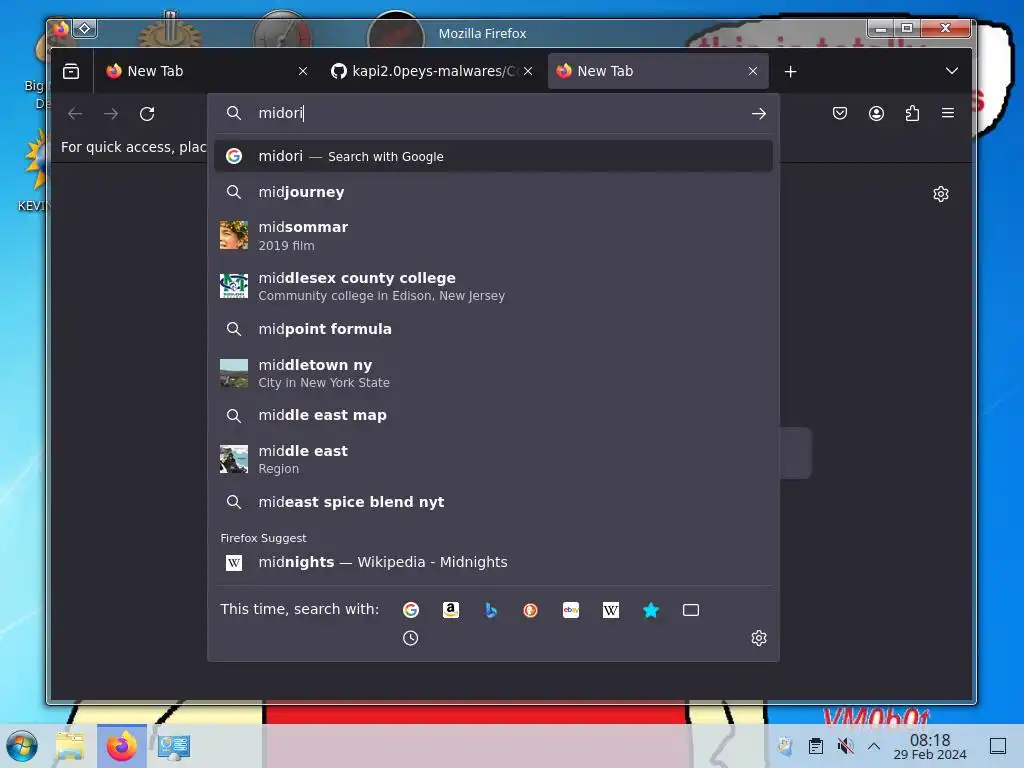This screenshot has height=768, width=1024.
Task: Click the middle east region thumbnail
Action: pyautogui.click(x=234, y=459)
